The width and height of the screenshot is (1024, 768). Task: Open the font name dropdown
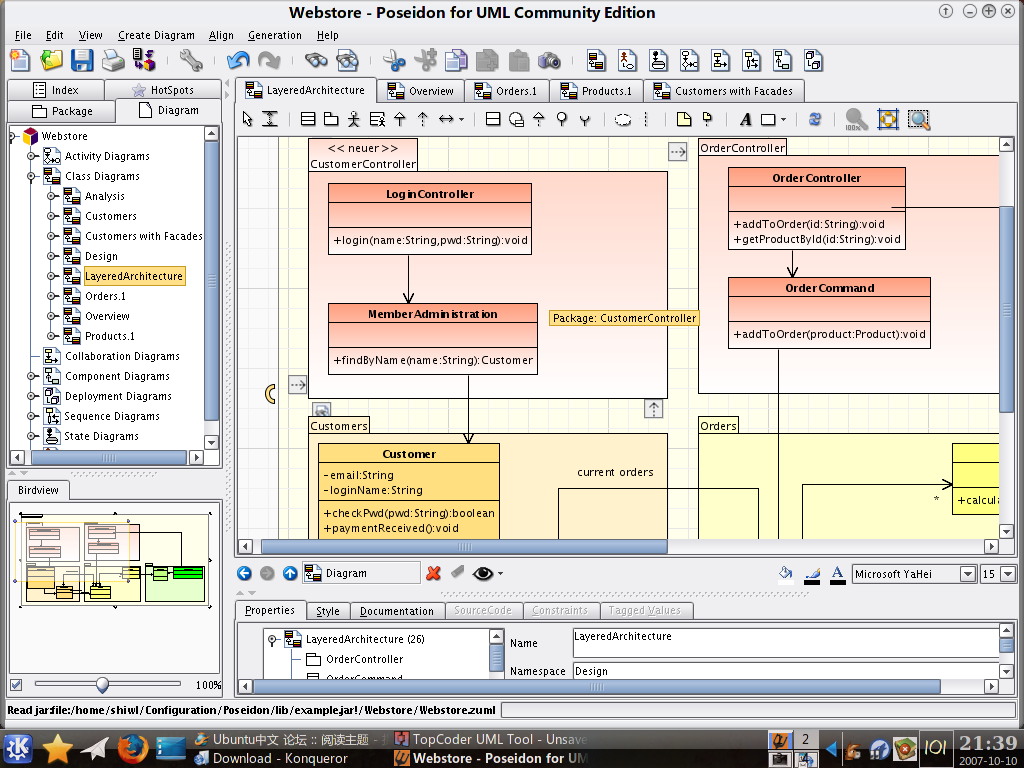968,574
